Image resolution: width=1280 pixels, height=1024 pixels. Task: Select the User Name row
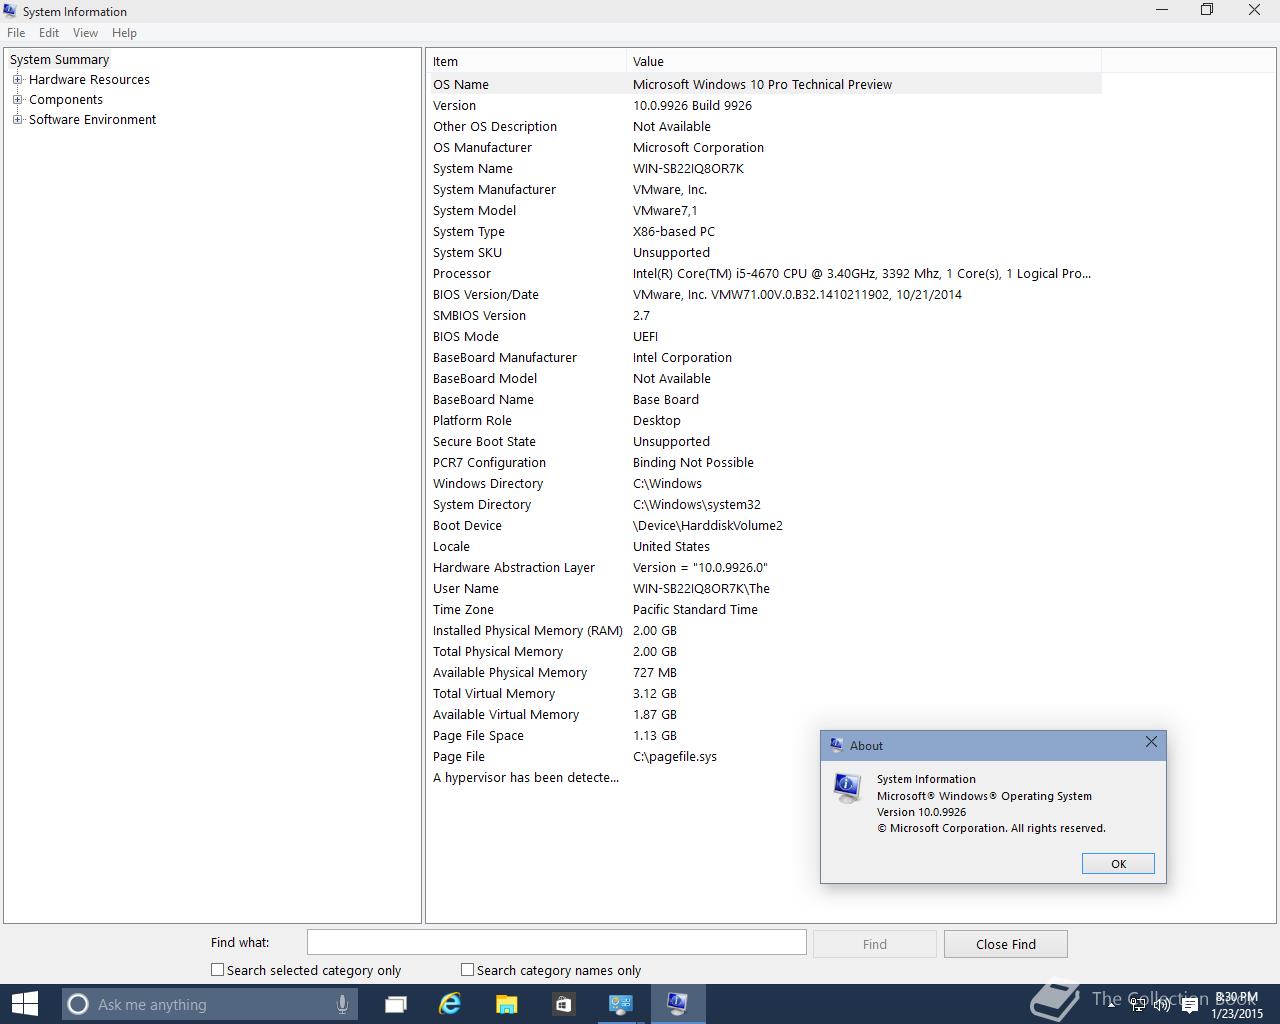(765, 588)
